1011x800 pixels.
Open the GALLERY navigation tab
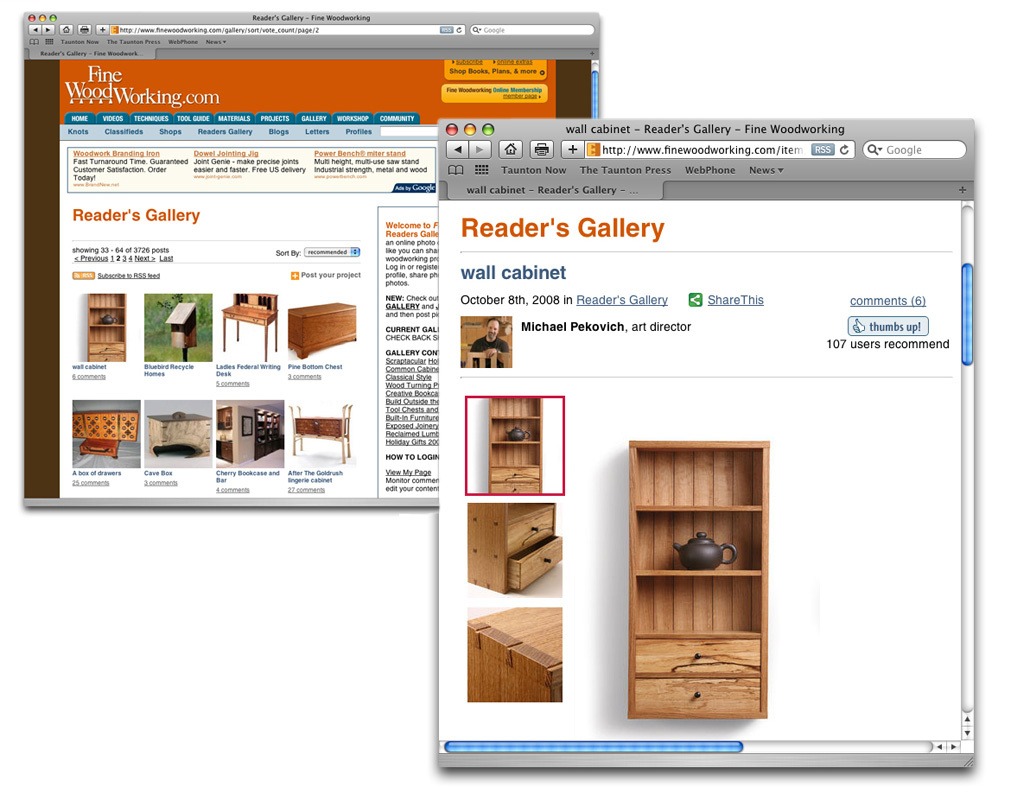[x=314, y=119]
